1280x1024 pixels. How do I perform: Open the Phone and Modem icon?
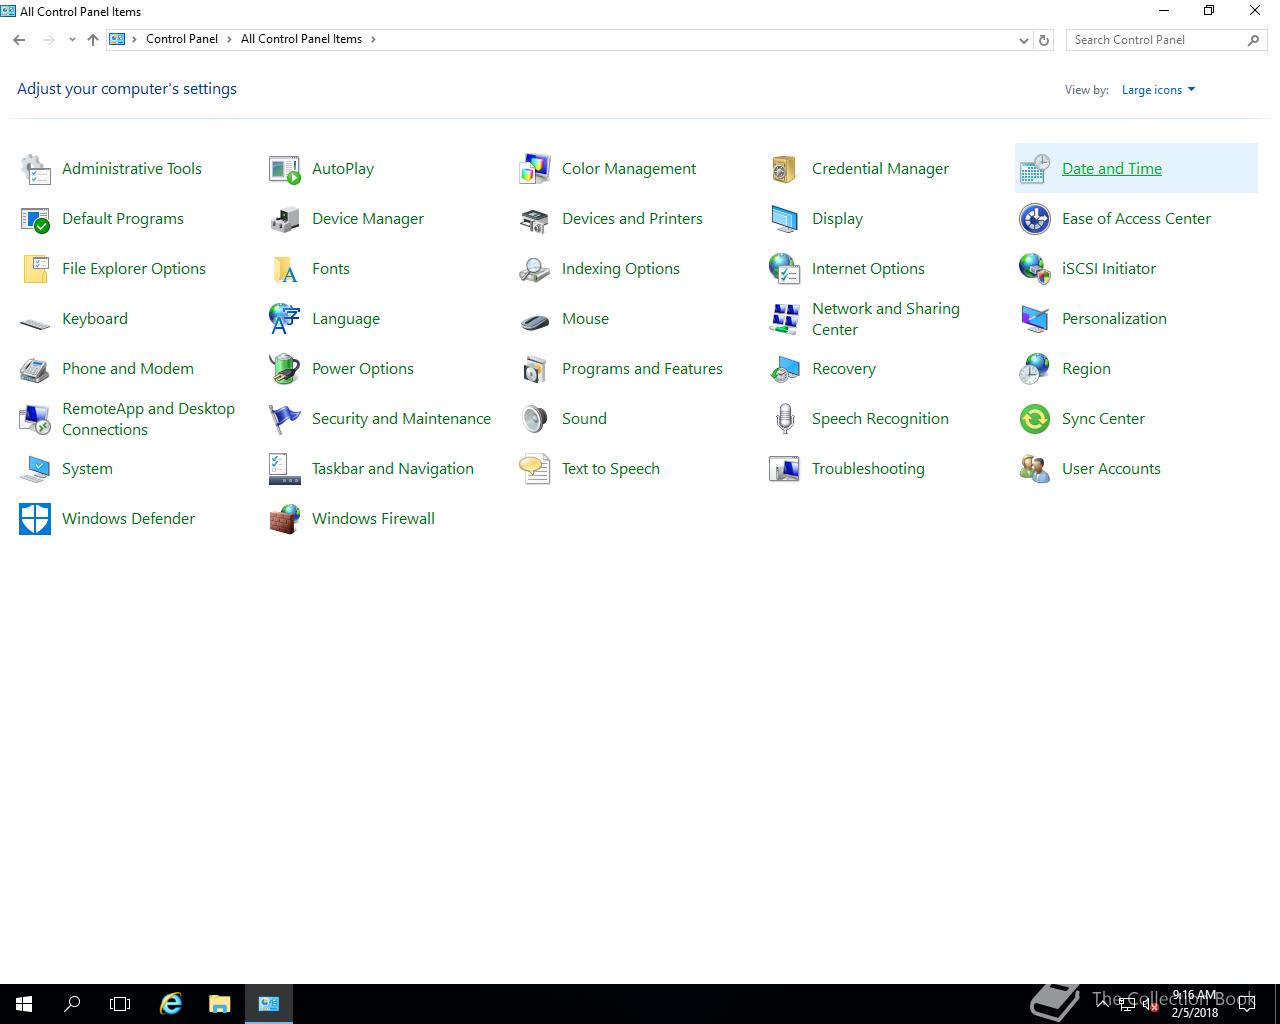tap(35, 369)
